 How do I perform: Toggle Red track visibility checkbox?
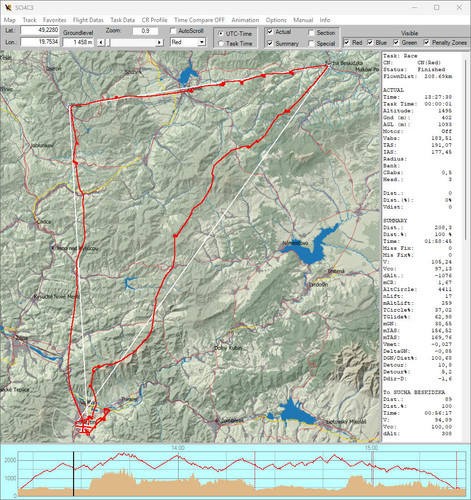[347, 43]
